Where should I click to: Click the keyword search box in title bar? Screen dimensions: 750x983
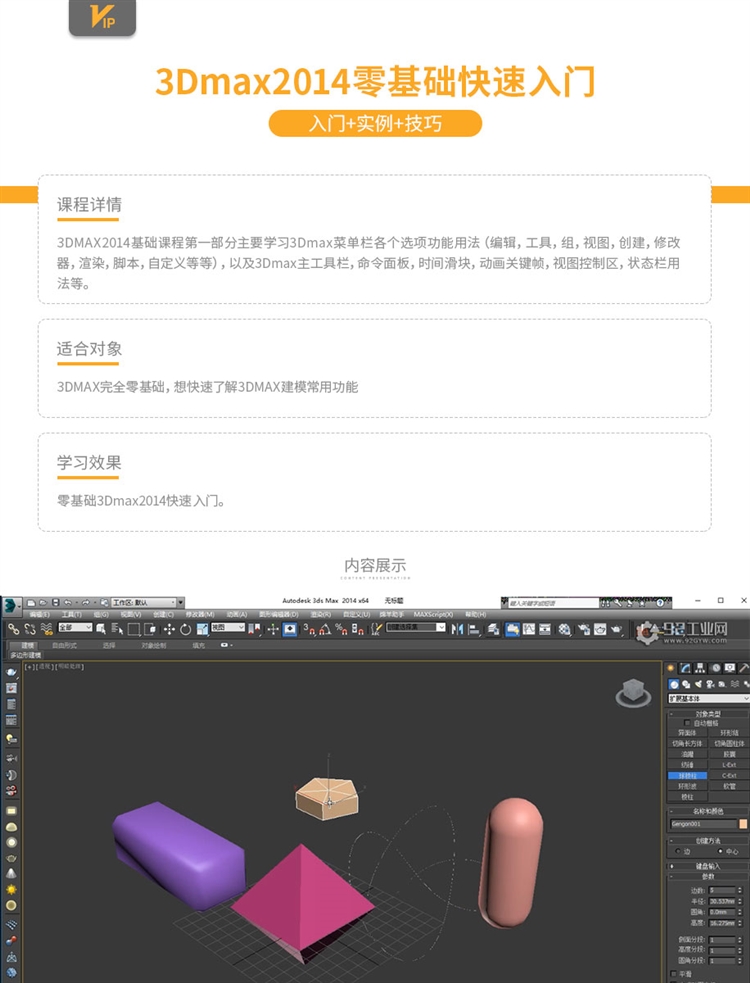tap(554, 603)
